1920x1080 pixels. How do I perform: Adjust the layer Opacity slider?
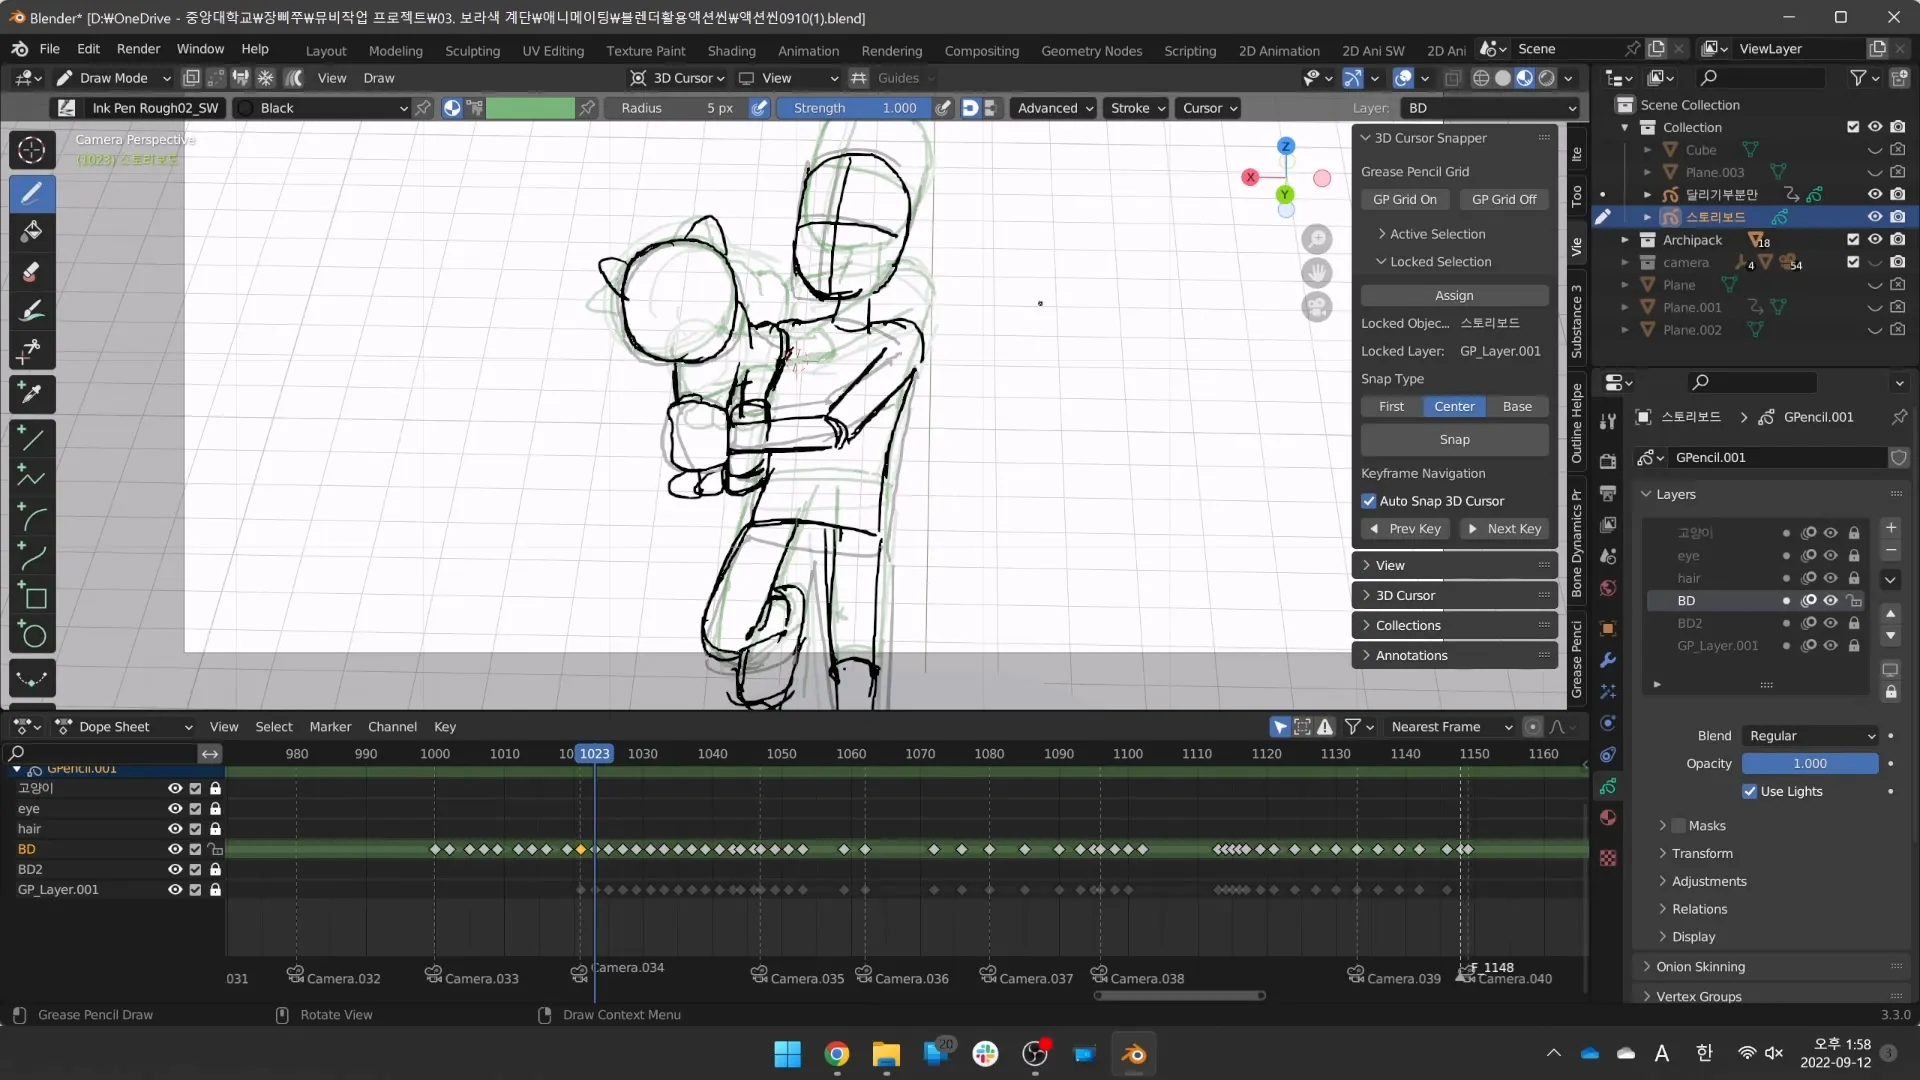[1809, 763]
